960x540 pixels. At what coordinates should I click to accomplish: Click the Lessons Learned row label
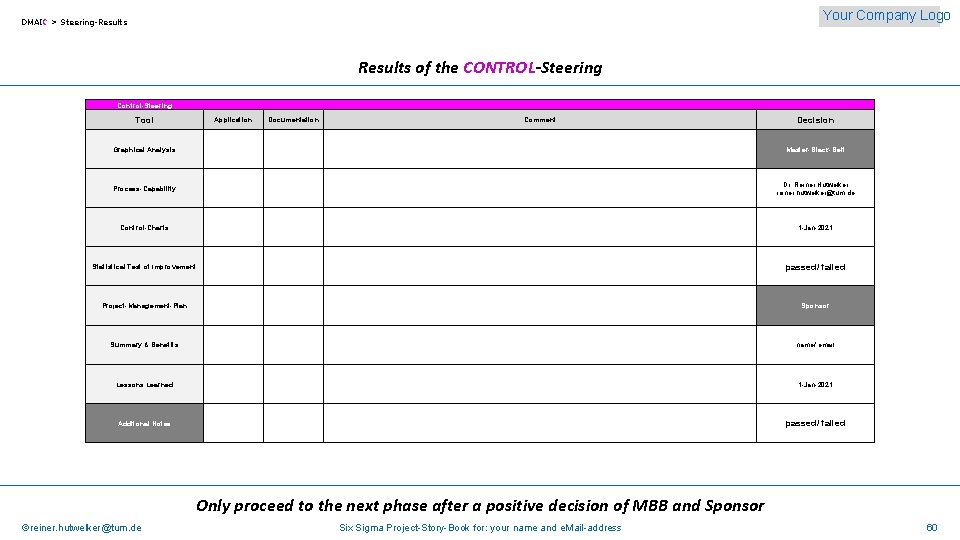(144, 385)
